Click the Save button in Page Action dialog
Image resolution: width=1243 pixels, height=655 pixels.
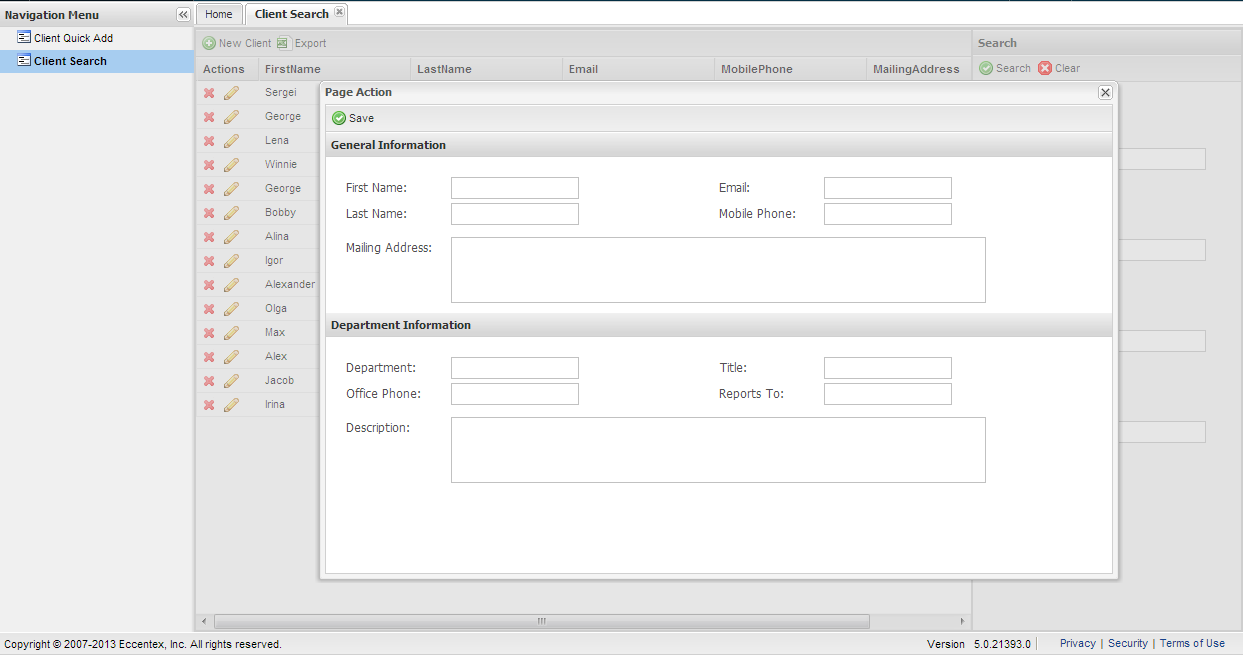coord(353,118)
